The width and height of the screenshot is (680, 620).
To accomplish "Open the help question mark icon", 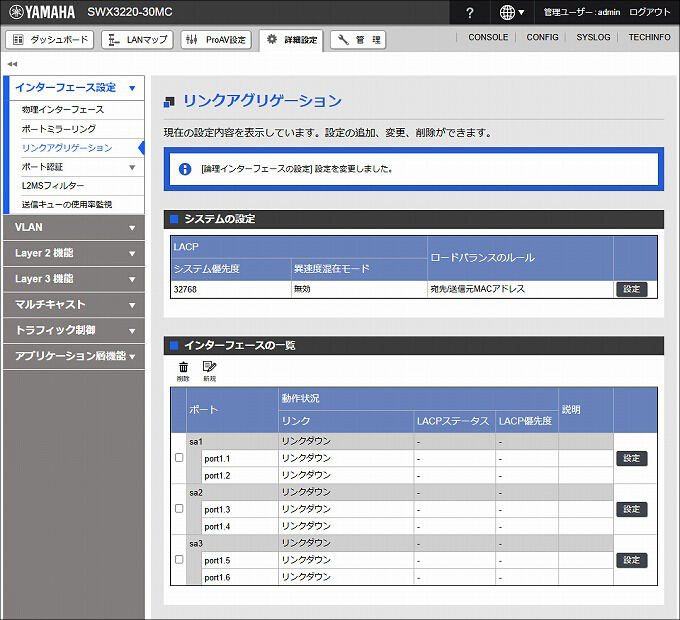I will pos(470,13).
